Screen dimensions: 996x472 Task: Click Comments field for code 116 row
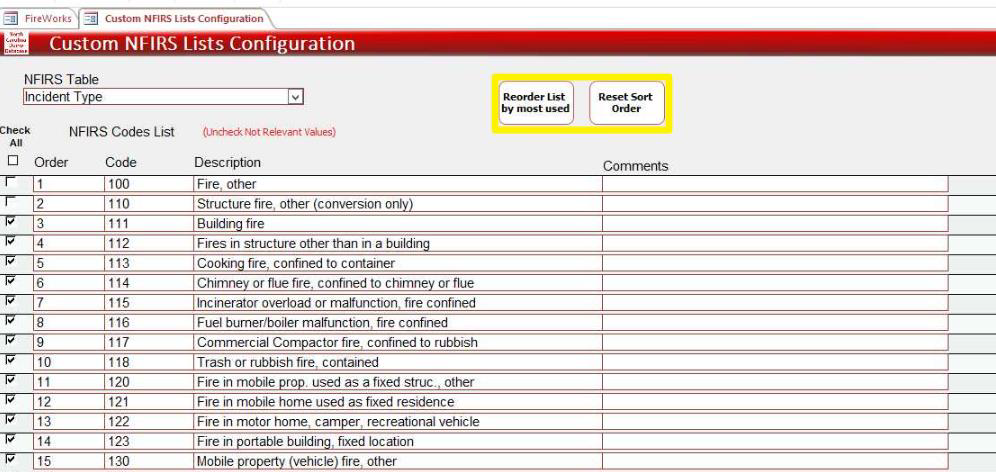[775, 323]
